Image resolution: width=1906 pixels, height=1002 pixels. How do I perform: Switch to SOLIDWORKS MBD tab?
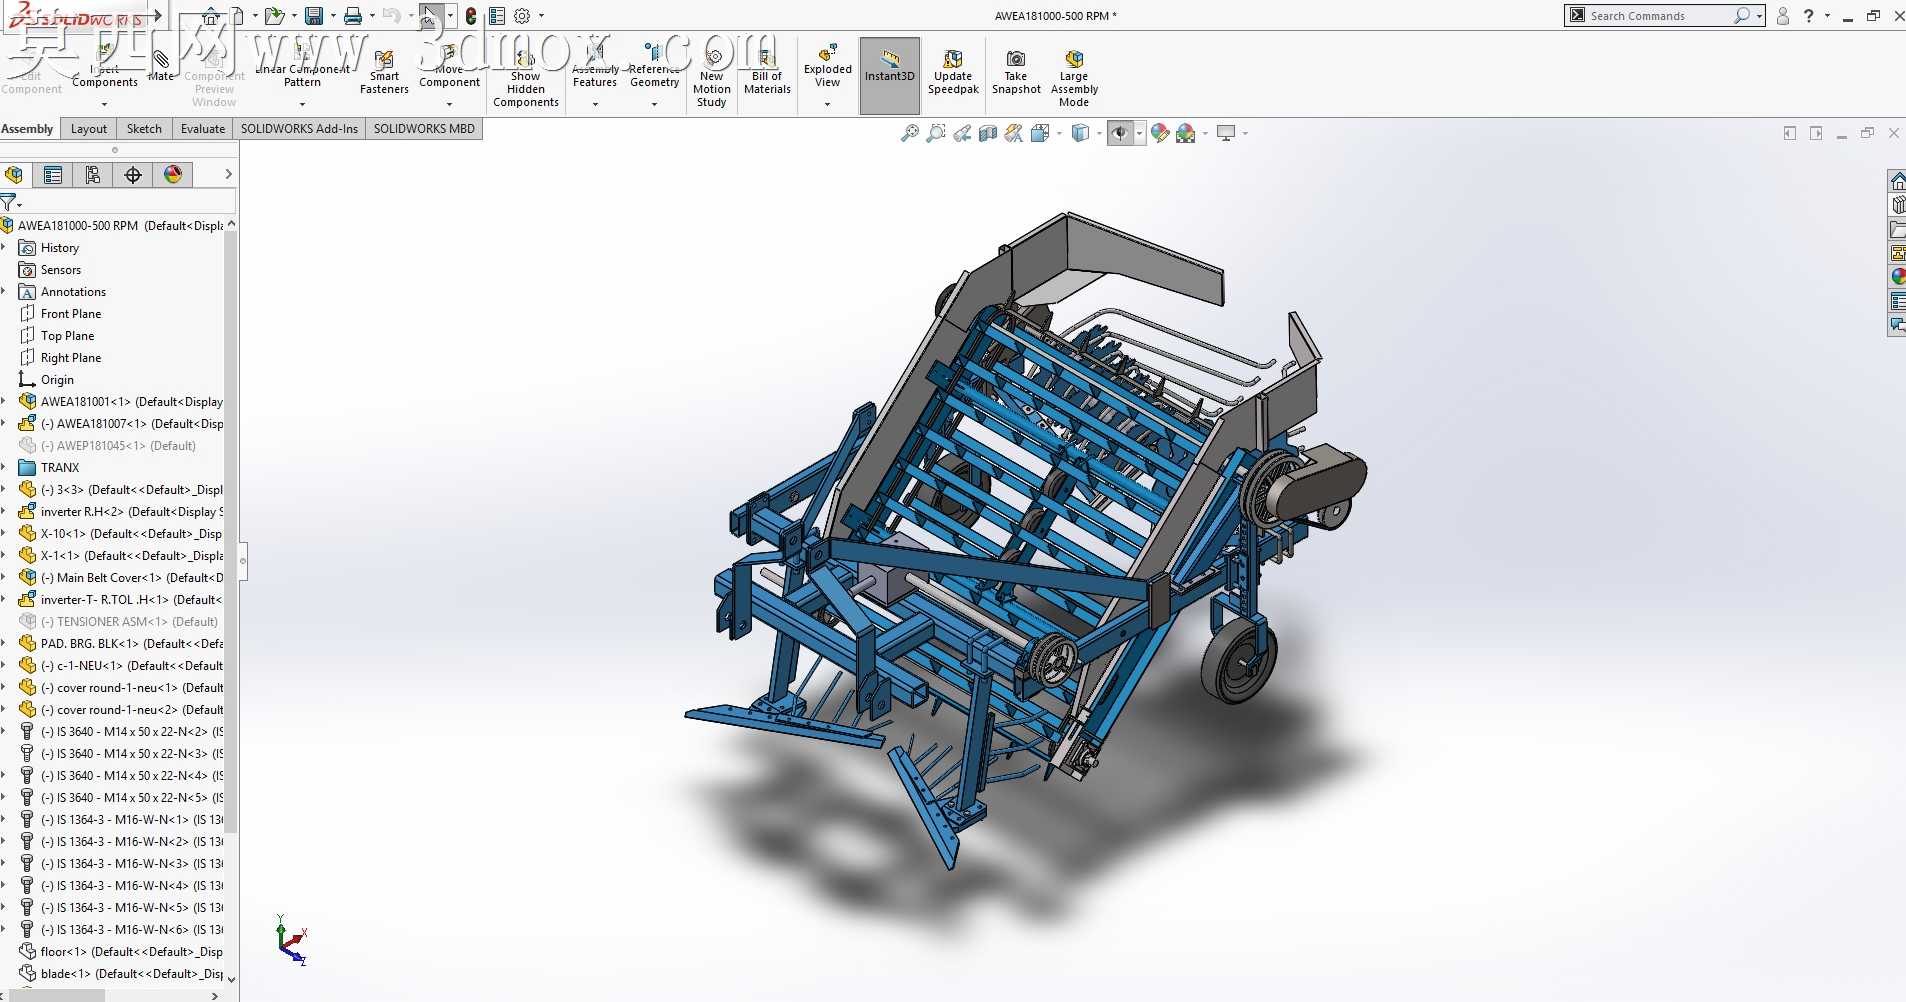[x=424, y=128]
